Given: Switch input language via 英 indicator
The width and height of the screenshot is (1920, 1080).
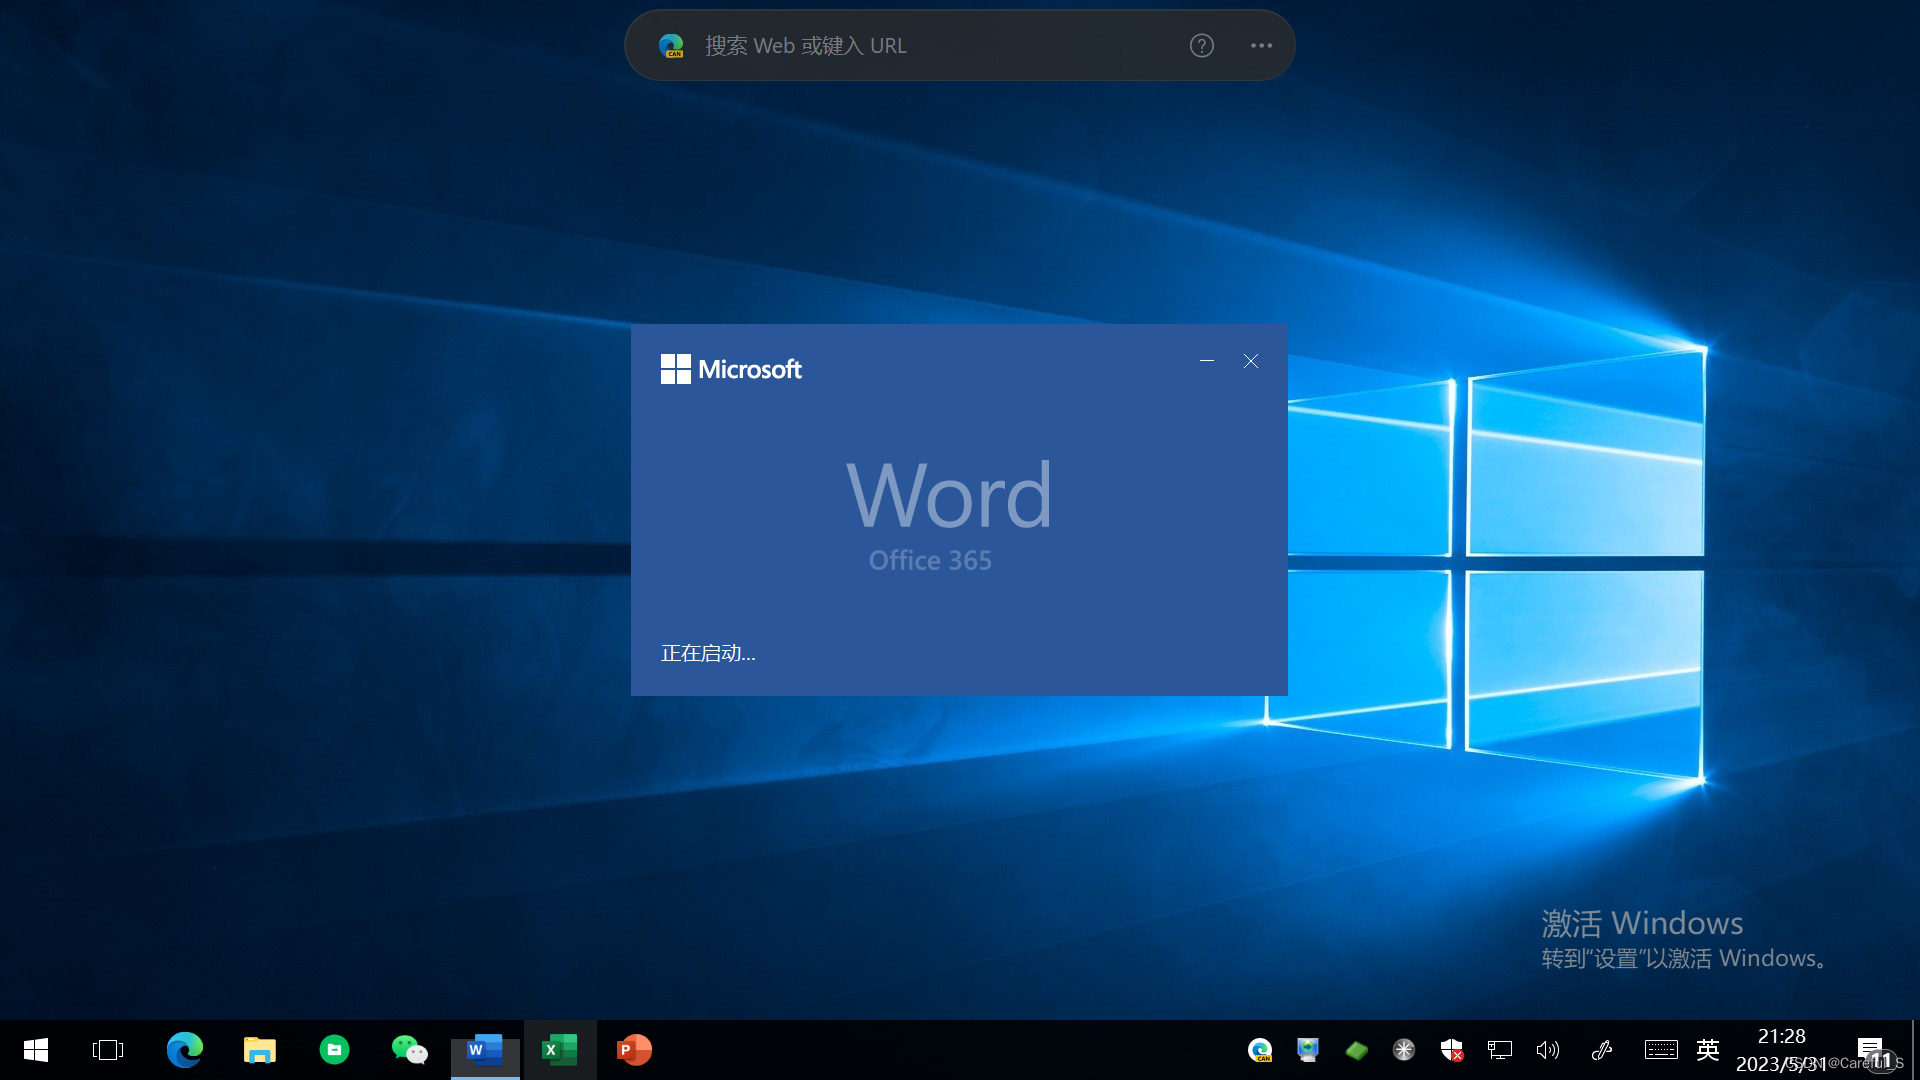Looking at the screenshot, I should (x=1708, y=1050).
